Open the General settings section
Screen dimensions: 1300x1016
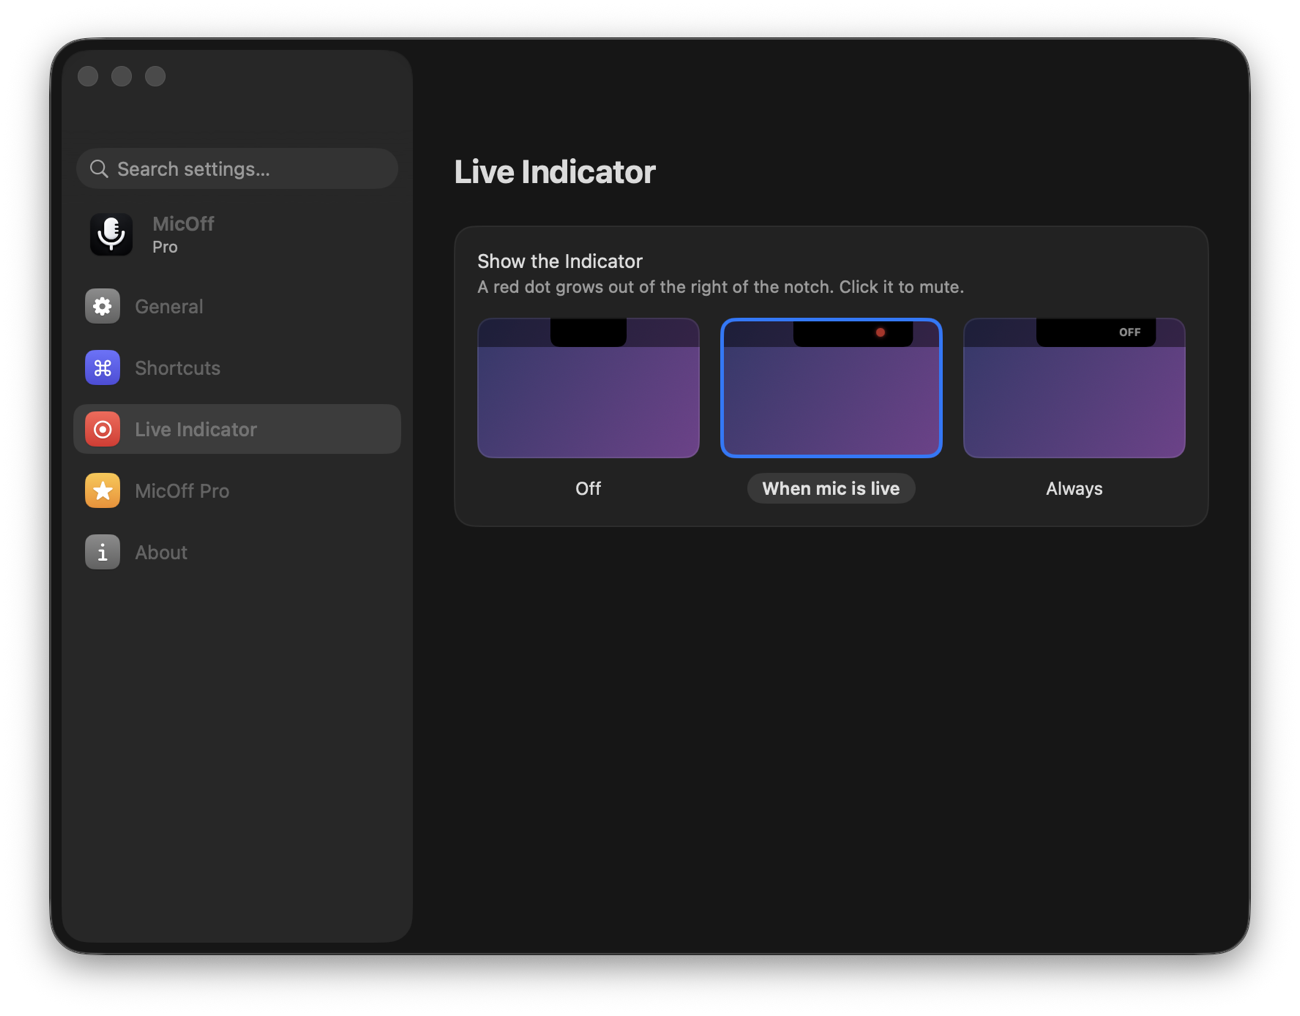(237, 306)
